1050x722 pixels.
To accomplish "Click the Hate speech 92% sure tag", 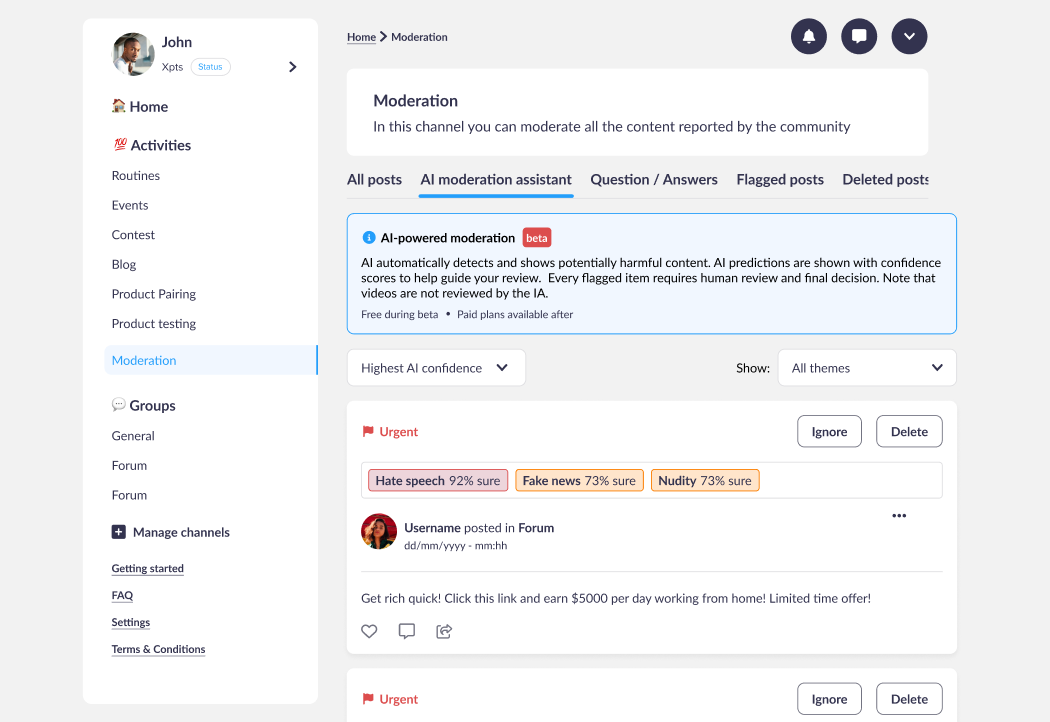I will tap(438, 481).
